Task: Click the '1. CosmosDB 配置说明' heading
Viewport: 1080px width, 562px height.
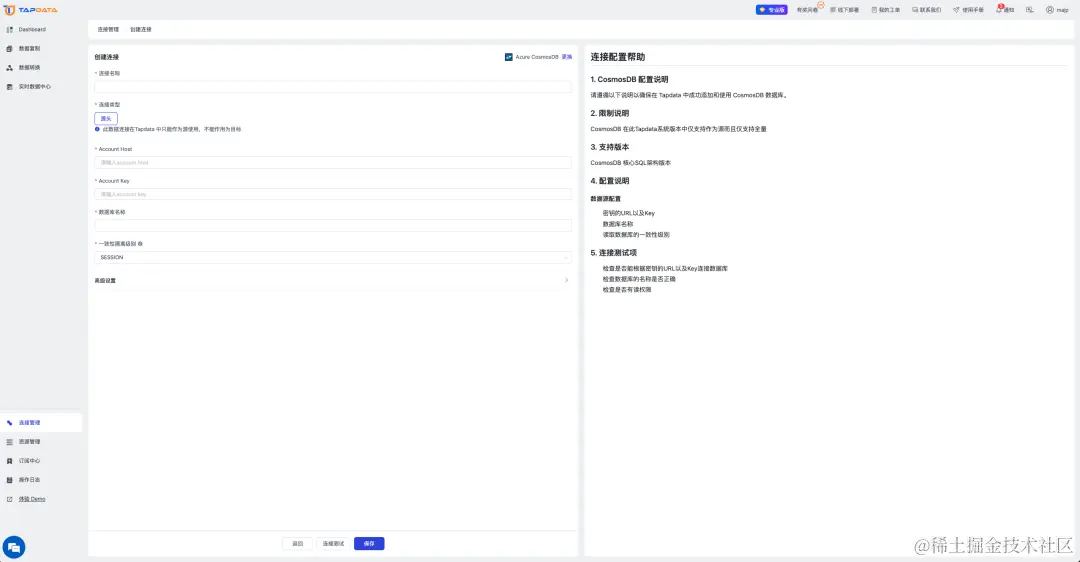Action: coord(630,79)
